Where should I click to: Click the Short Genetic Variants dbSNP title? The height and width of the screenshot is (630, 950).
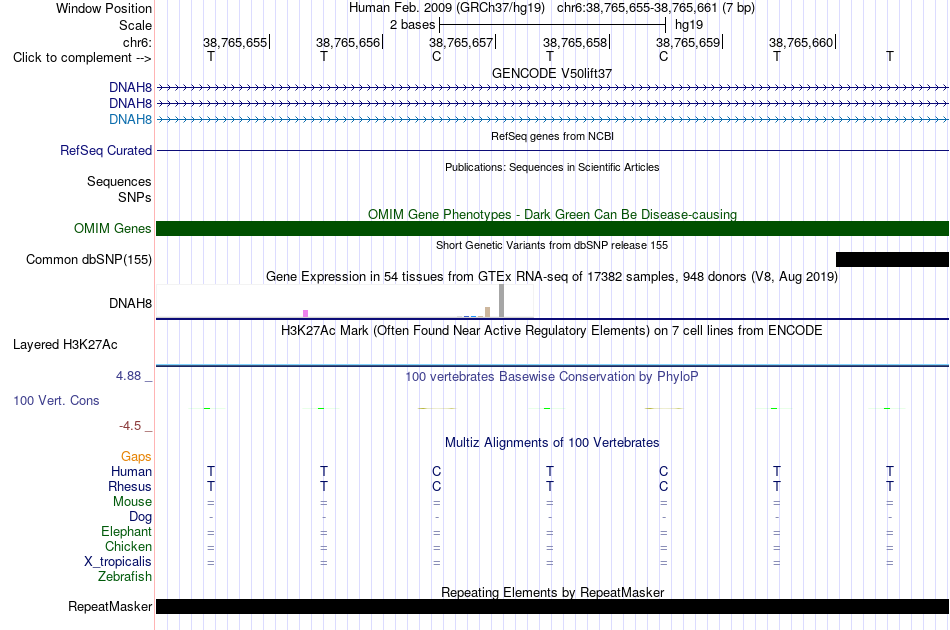point(552,245)
